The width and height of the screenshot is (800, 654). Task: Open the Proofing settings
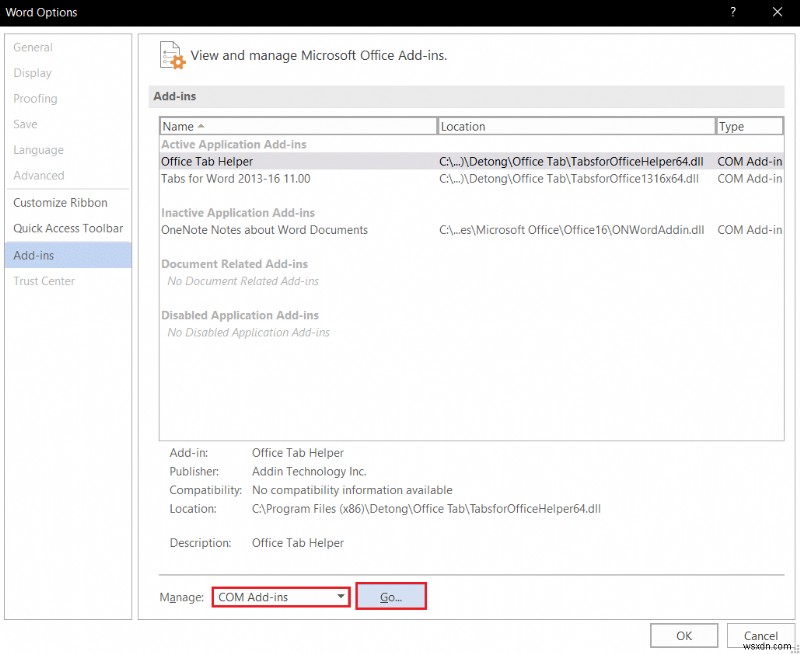click(x=35, y=98)
